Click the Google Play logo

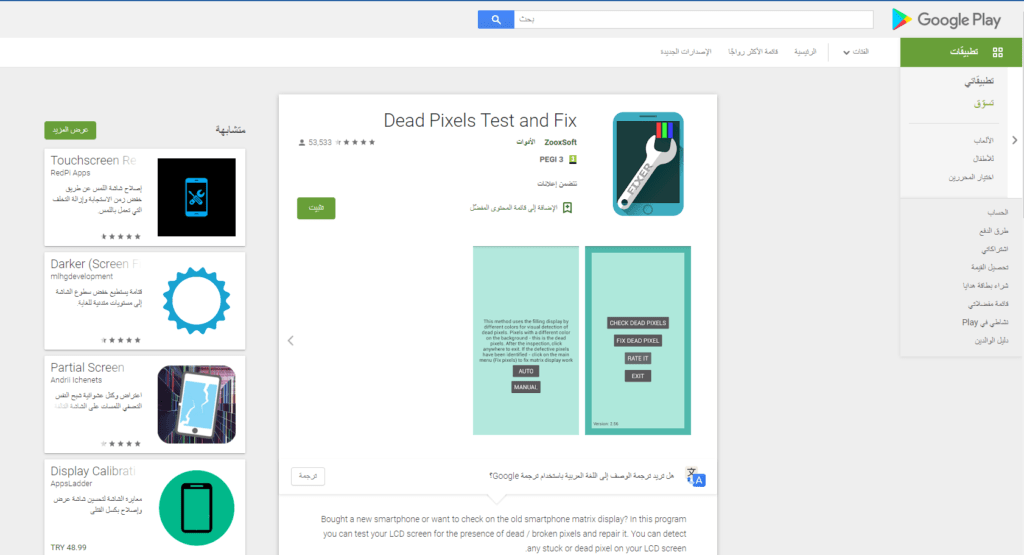[945, 19]
